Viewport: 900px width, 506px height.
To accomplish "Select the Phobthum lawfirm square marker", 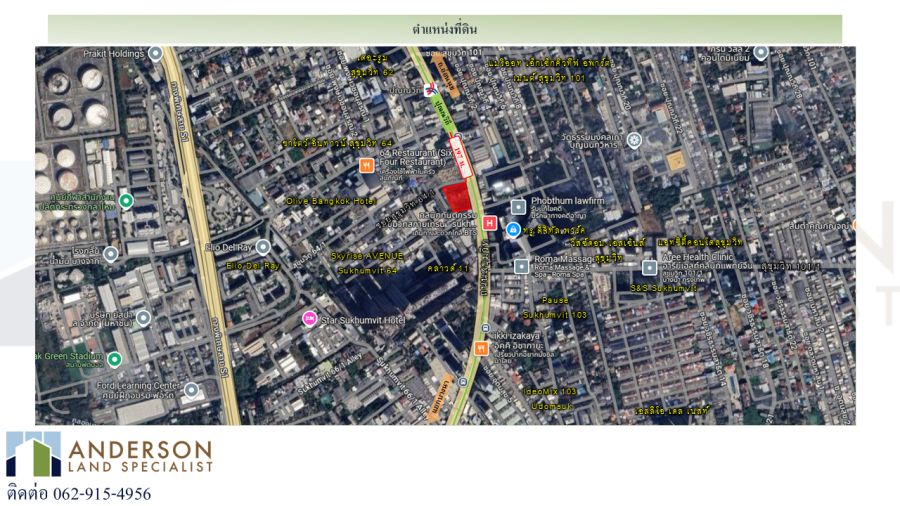I will (x=518, y=207).
